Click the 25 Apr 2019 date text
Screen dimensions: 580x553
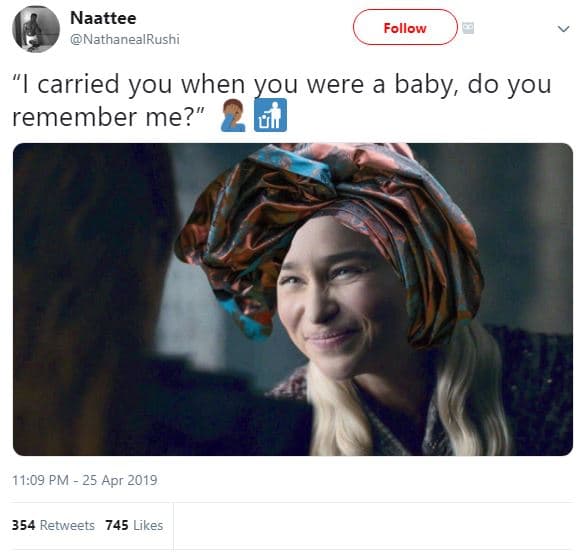120,480
